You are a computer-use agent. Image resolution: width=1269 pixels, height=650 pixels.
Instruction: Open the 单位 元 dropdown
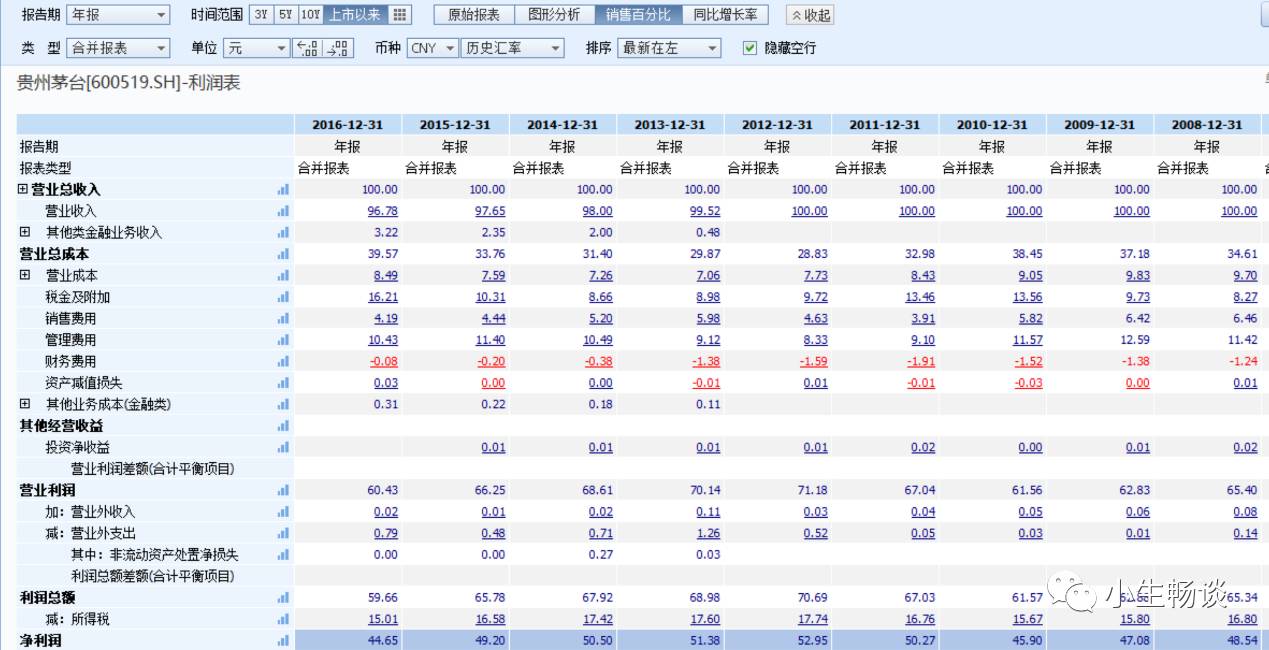coord(257,48)
